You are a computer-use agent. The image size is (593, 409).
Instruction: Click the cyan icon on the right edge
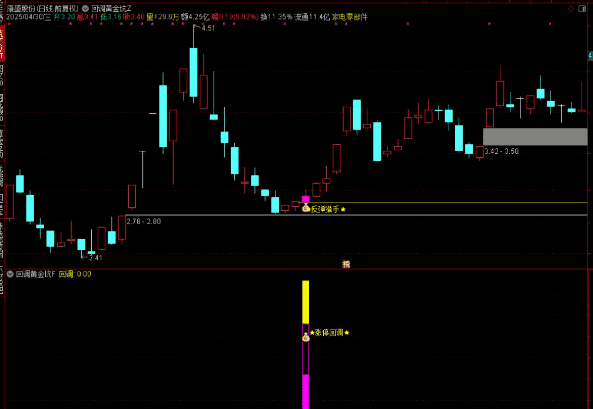tap(591, 56)
